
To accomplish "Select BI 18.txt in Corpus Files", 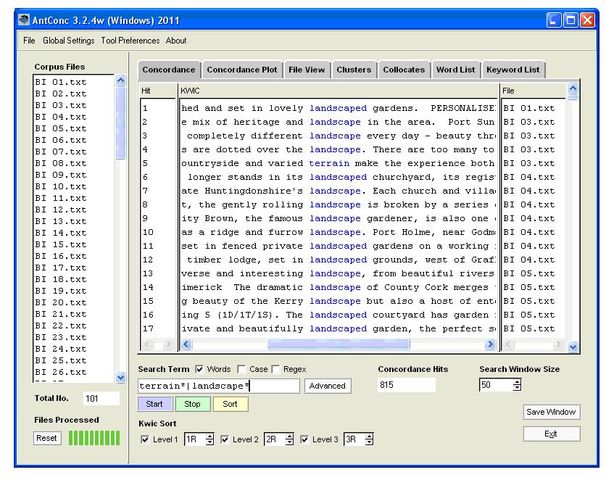I will (x=61, y=279).
